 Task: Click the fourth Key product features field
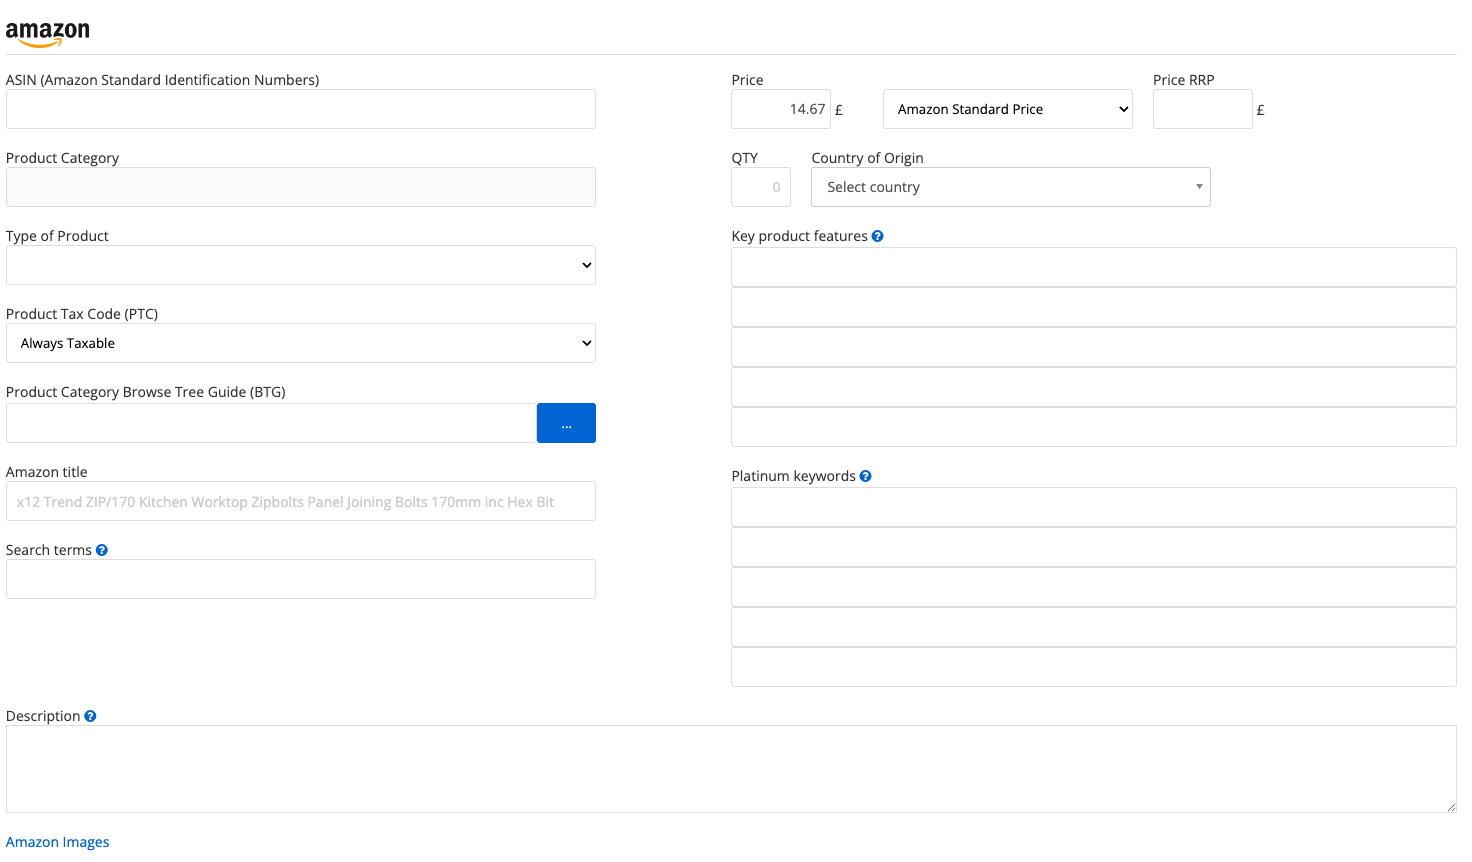pyautogui.click(x=1094, y=387)
